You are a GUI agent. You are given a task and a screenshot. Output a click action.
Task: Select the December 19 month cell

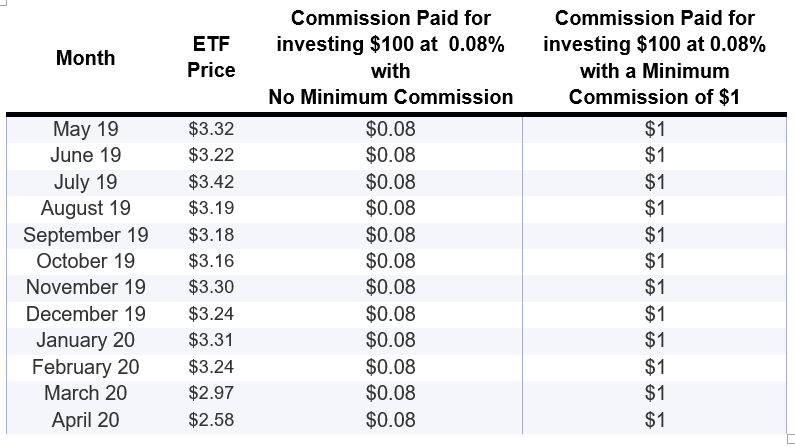tap(85, 314)
